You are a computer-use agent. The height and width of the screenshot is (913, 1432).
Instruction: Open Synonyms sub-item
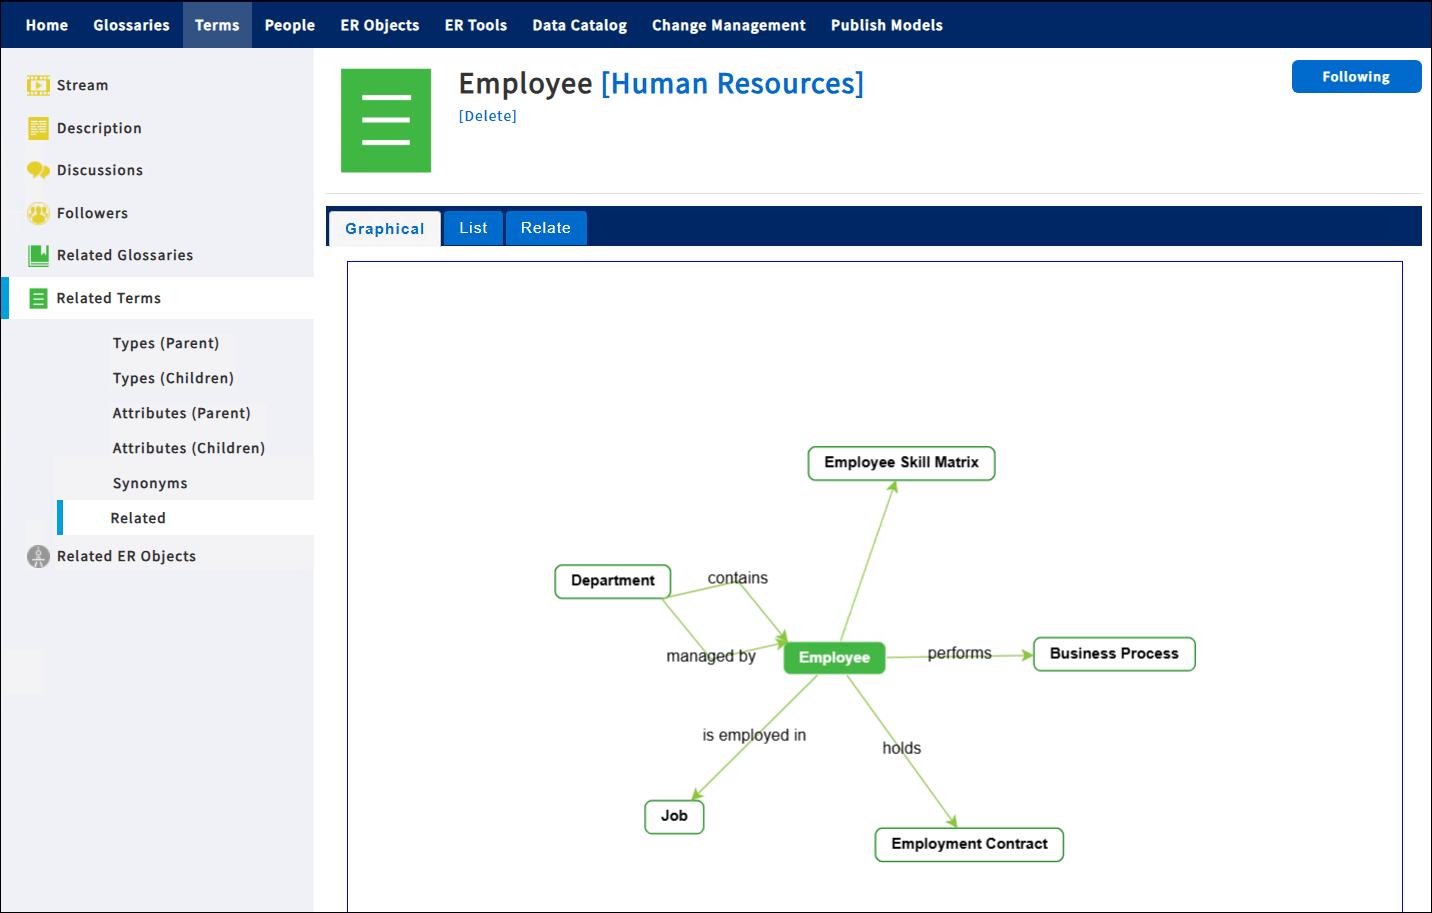point(150,483)
